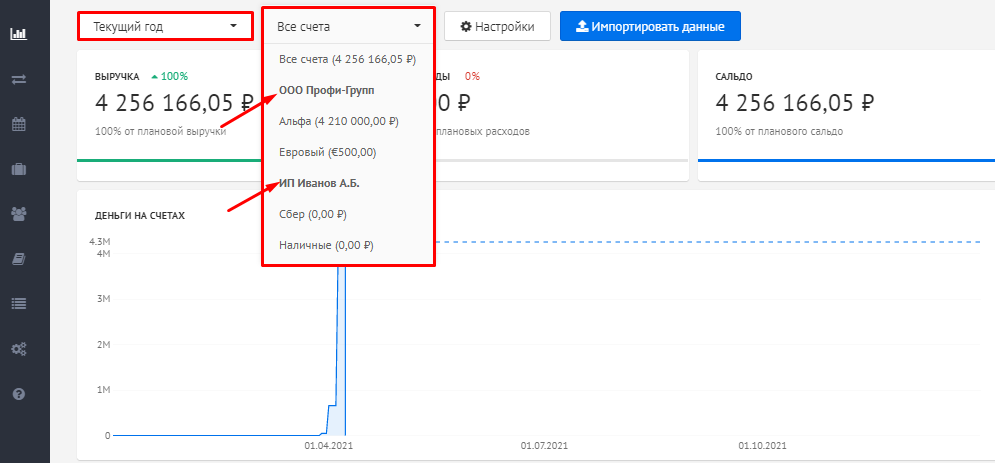Click the 4.3M axis label
995x463 pixels.
coord(100,242)
